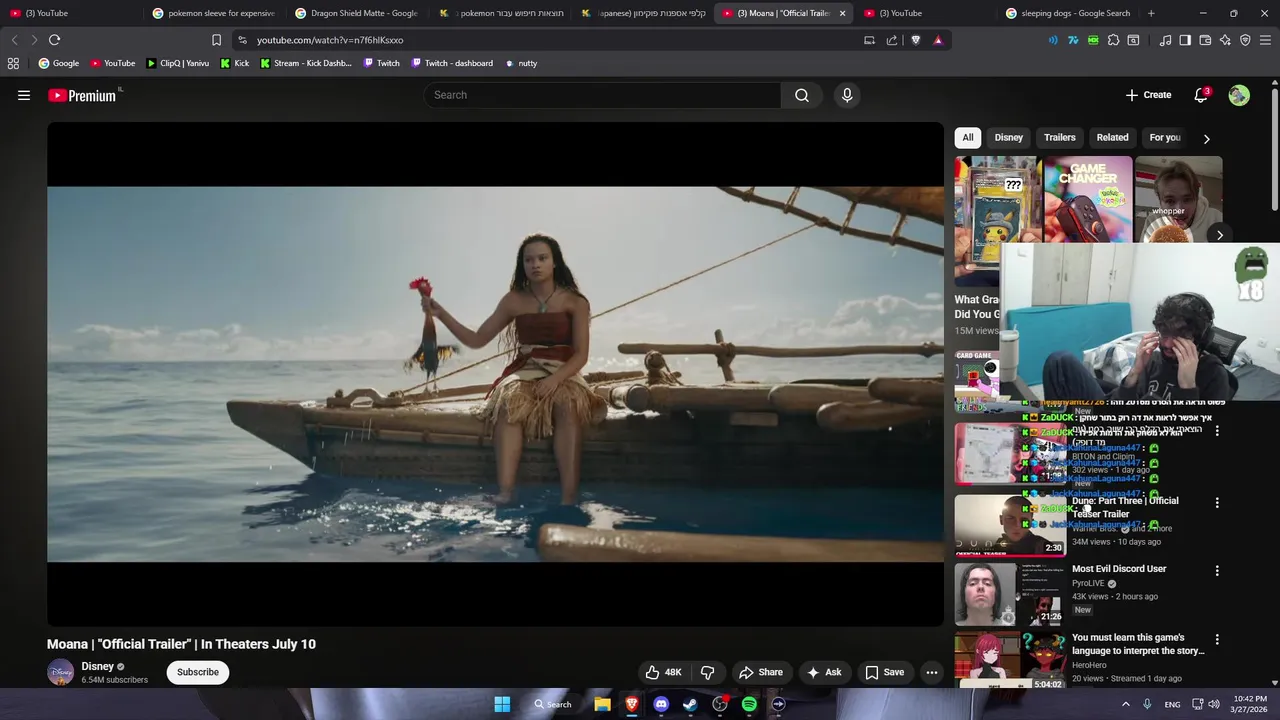Open the account avatar menu
This screenshot has height=720, width=1280.
[x=1239, y=95]
